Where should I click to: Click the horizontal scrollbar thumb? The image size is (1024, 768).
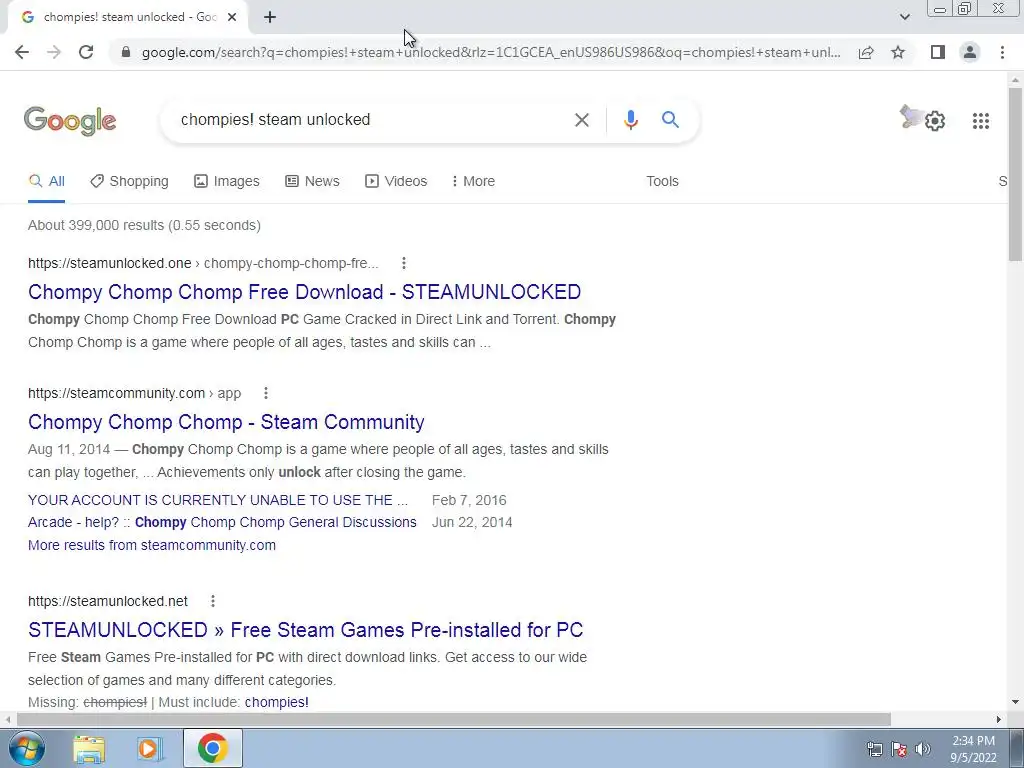(453, 719)
